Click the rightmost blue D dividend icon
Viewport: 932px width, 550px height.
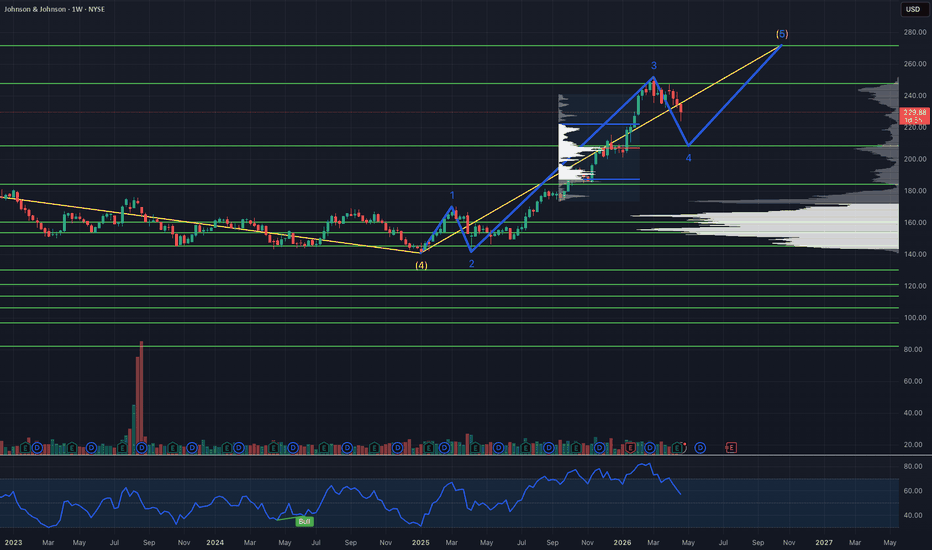701,446
